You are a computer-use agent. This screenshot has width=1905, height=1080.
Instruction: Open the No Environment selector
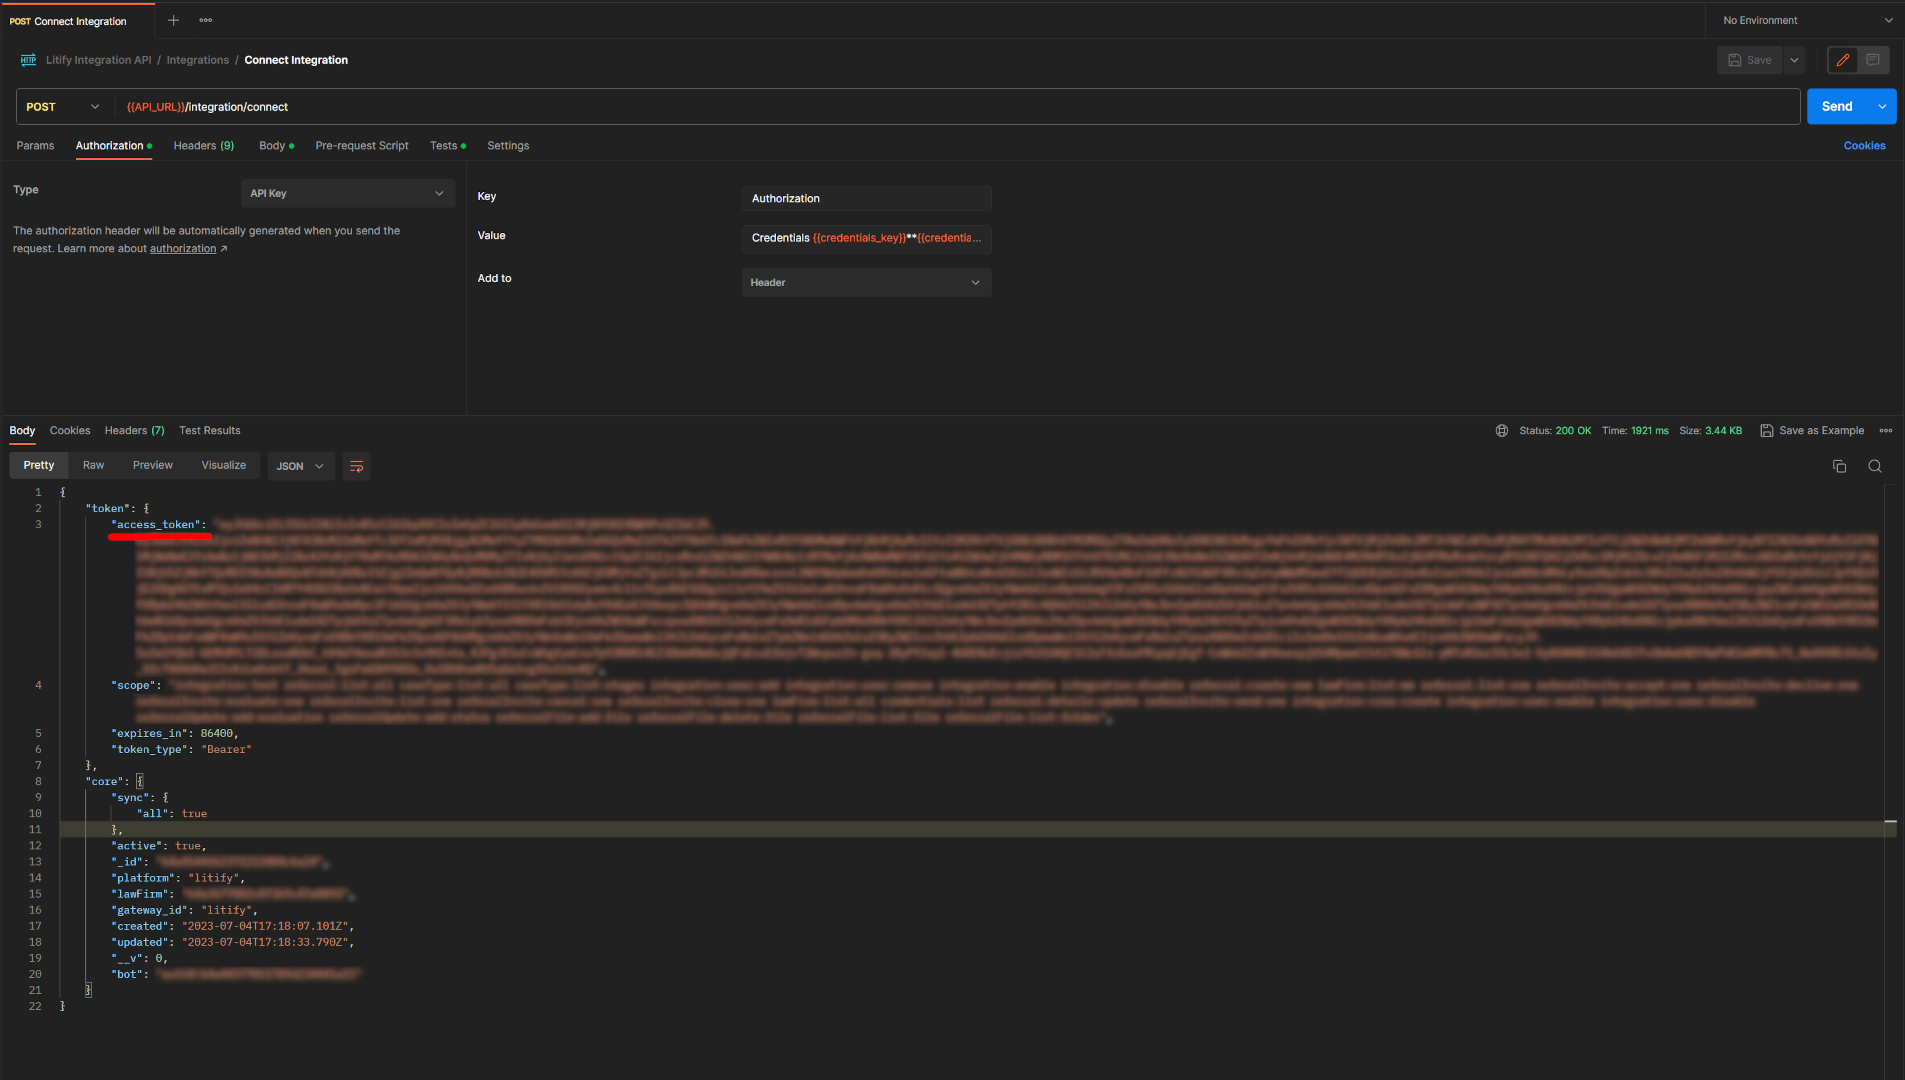(x=1806, y=20)
